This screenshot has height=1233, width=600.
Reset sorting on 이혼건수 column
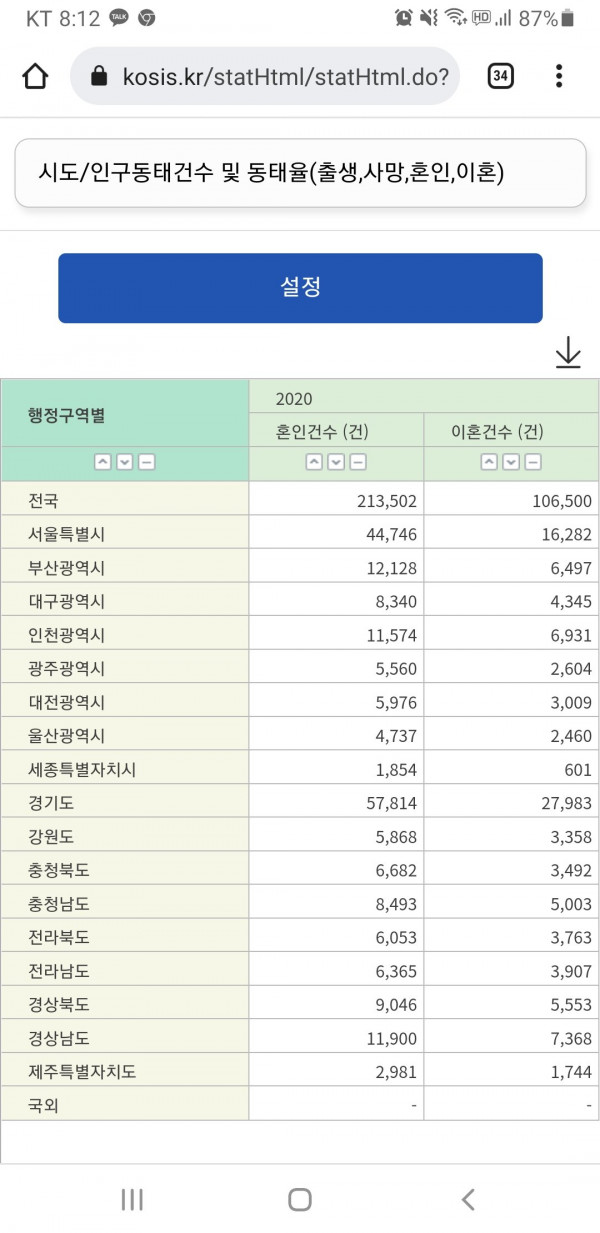point(533,462)
